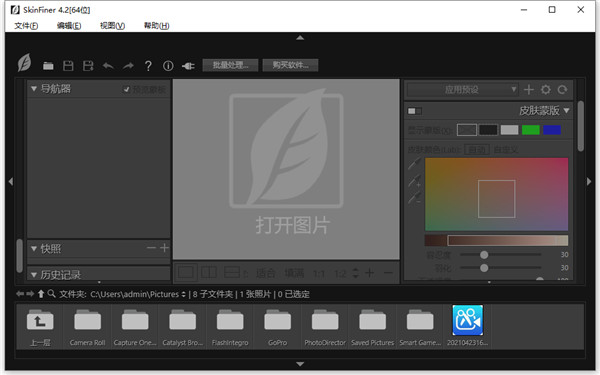Screen dimensions: 600x375
Task: Zoom out with the minus icon below the preview
Action: (388, 273)
